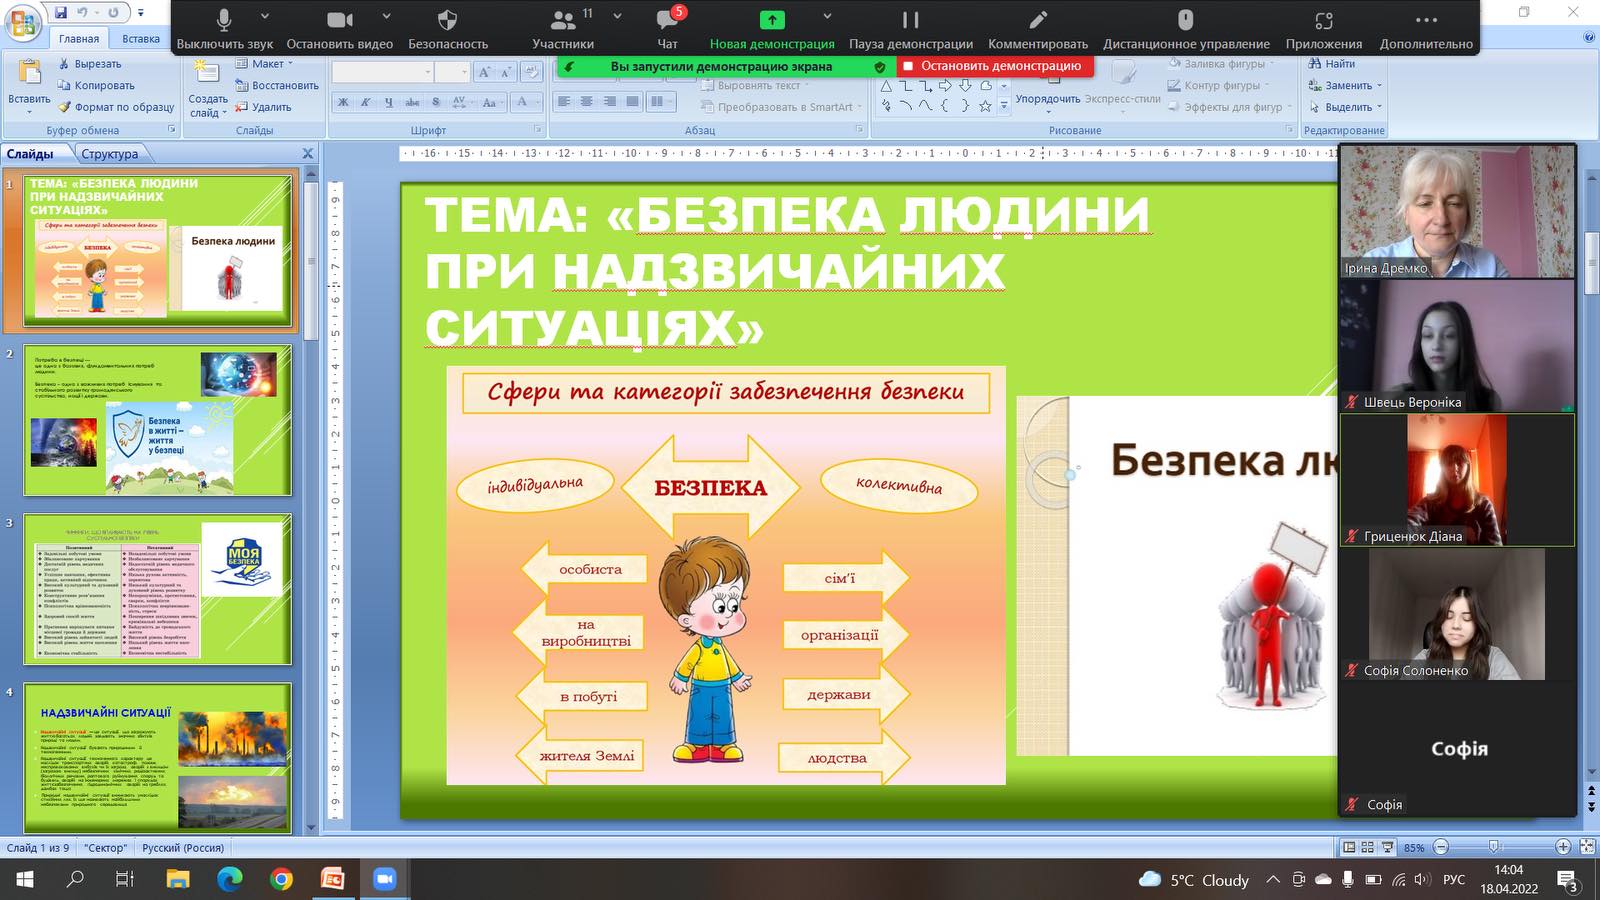Viewport: 1600px width, 900px height.
Task: Click Найти in the editing group
Action: [1332, 64]
